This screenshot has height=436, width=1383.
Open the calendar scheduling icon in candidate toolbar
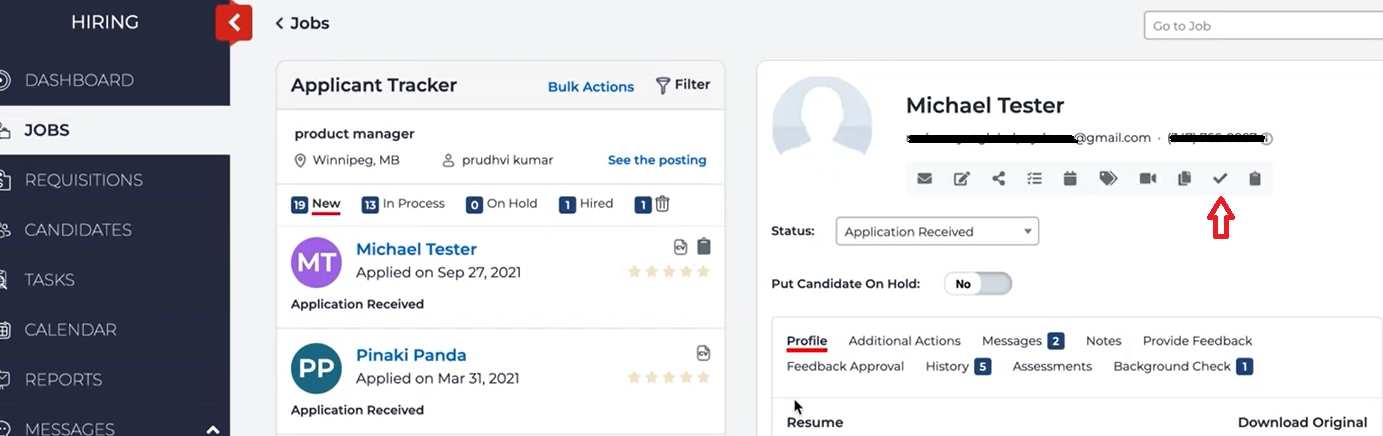[x=1069, y=179]
